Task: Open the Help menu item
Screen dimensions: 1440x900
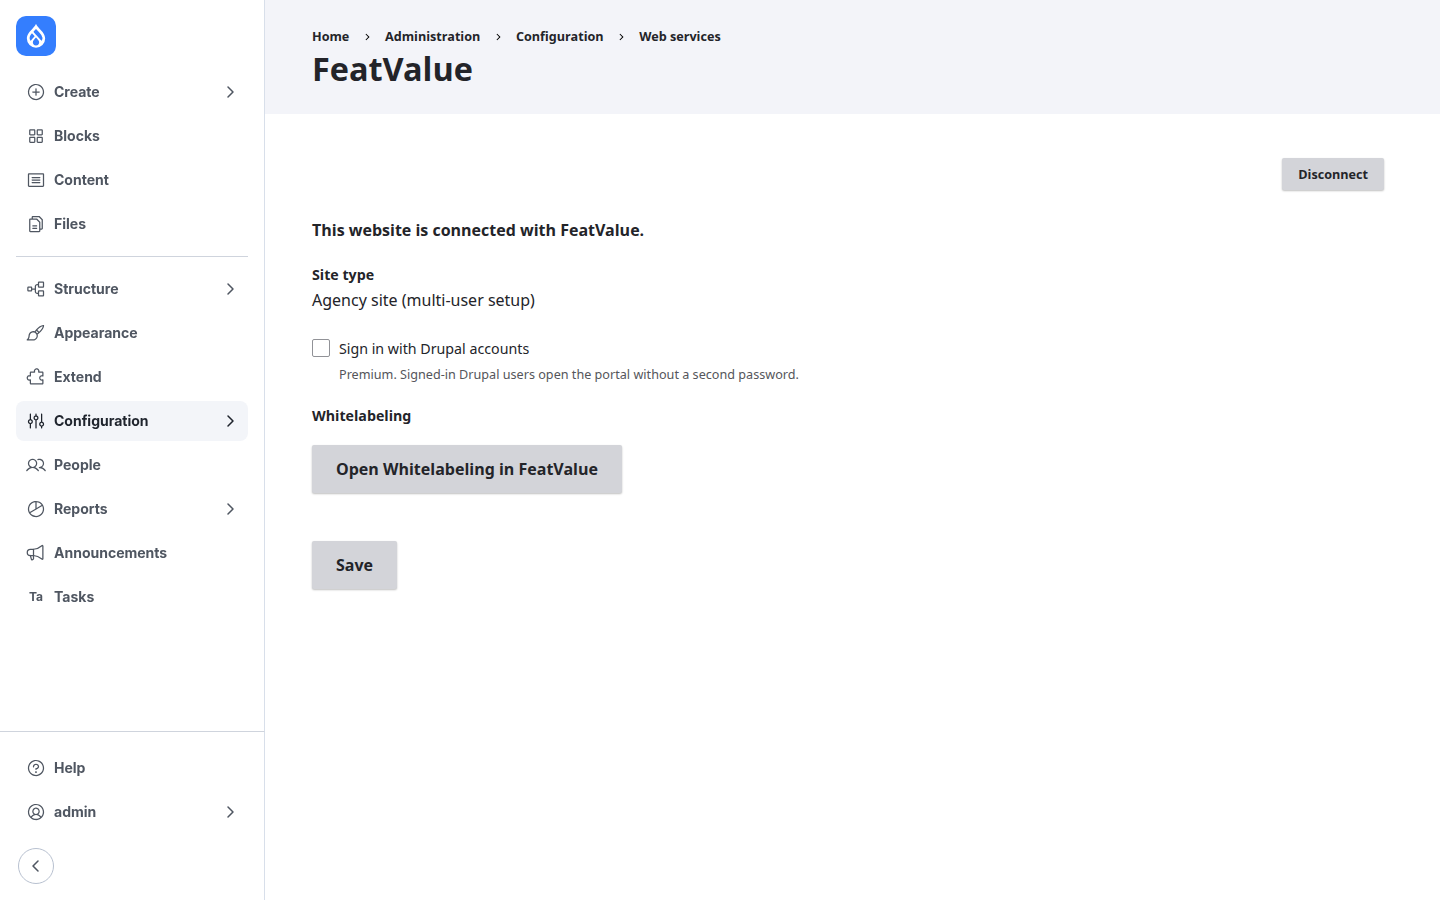Action: pyautogui.click(x=132, y=768)
